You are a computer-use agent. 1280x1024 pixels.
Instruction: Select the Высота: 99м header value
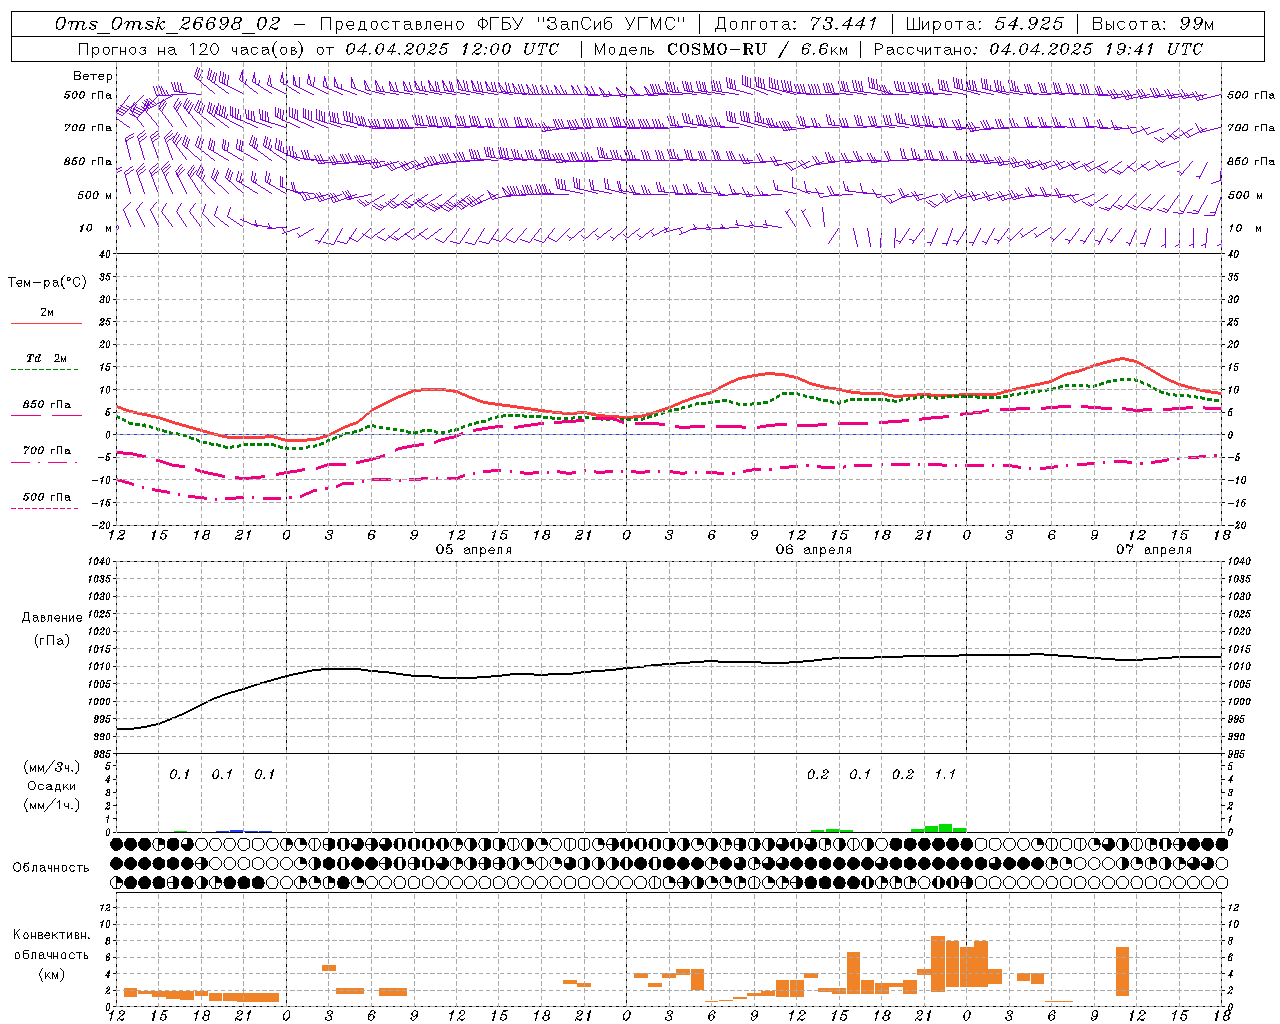coord(1153,24)
